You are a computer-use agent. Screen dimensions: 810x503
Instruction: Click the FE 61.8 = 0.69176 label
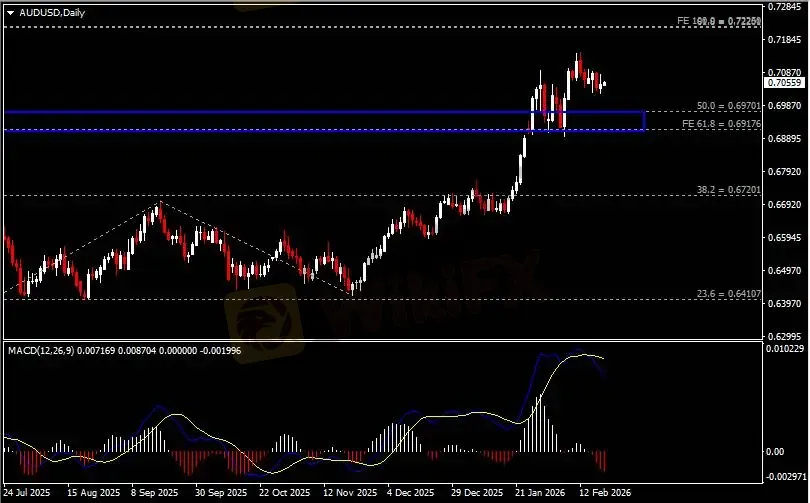pyautogui.click(x=721, y=124)
